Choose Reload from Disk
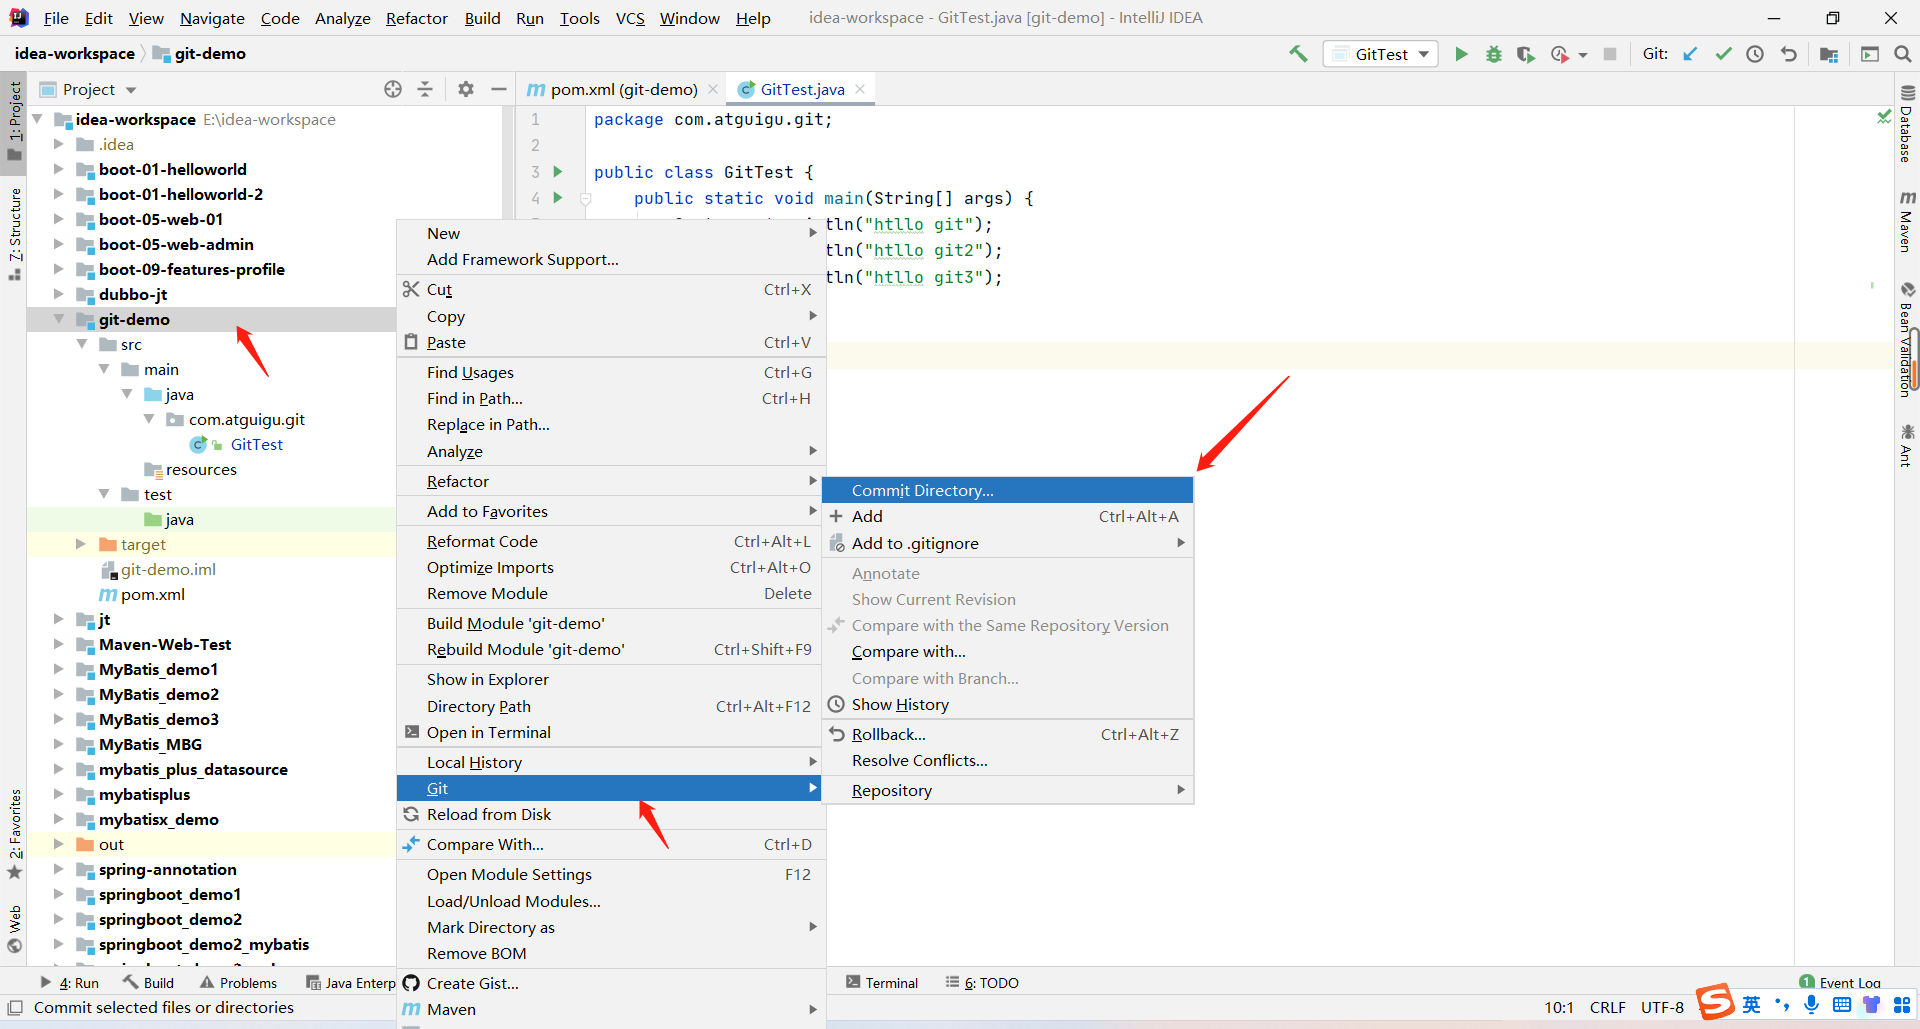The width and height of the screenshot is (1920, 1029). point(610,814)
